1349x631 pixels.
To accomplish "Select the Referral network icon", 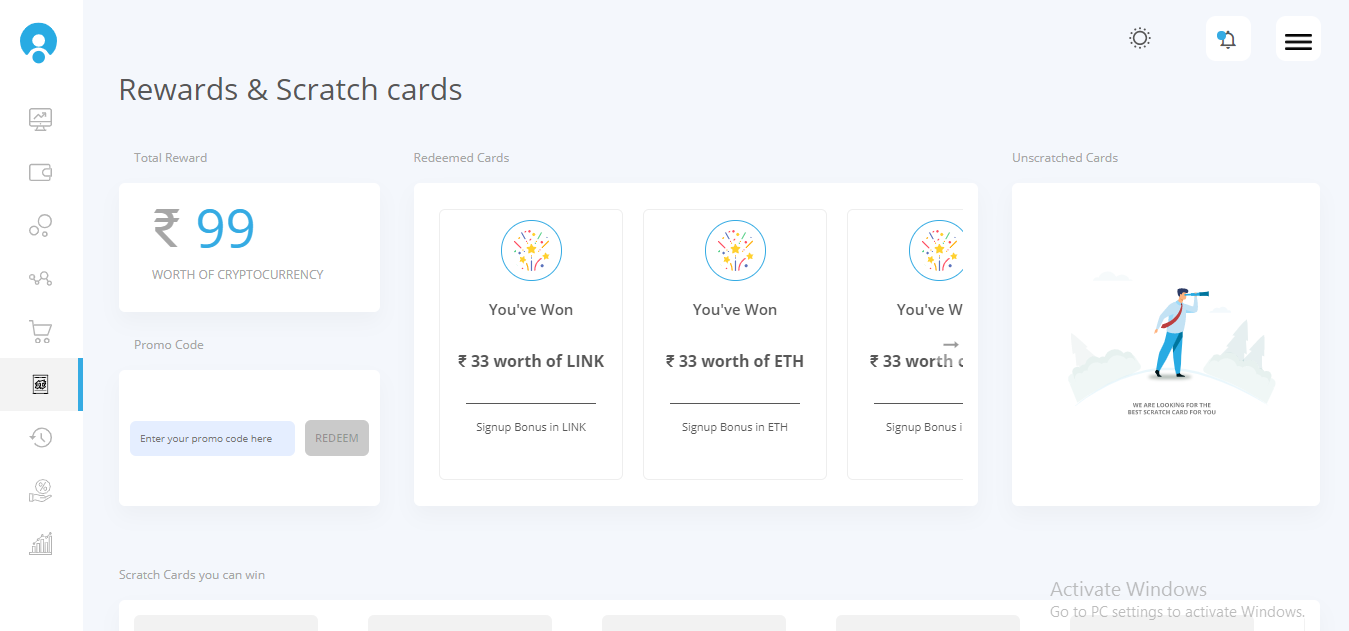I will click(x=40, y=278).
